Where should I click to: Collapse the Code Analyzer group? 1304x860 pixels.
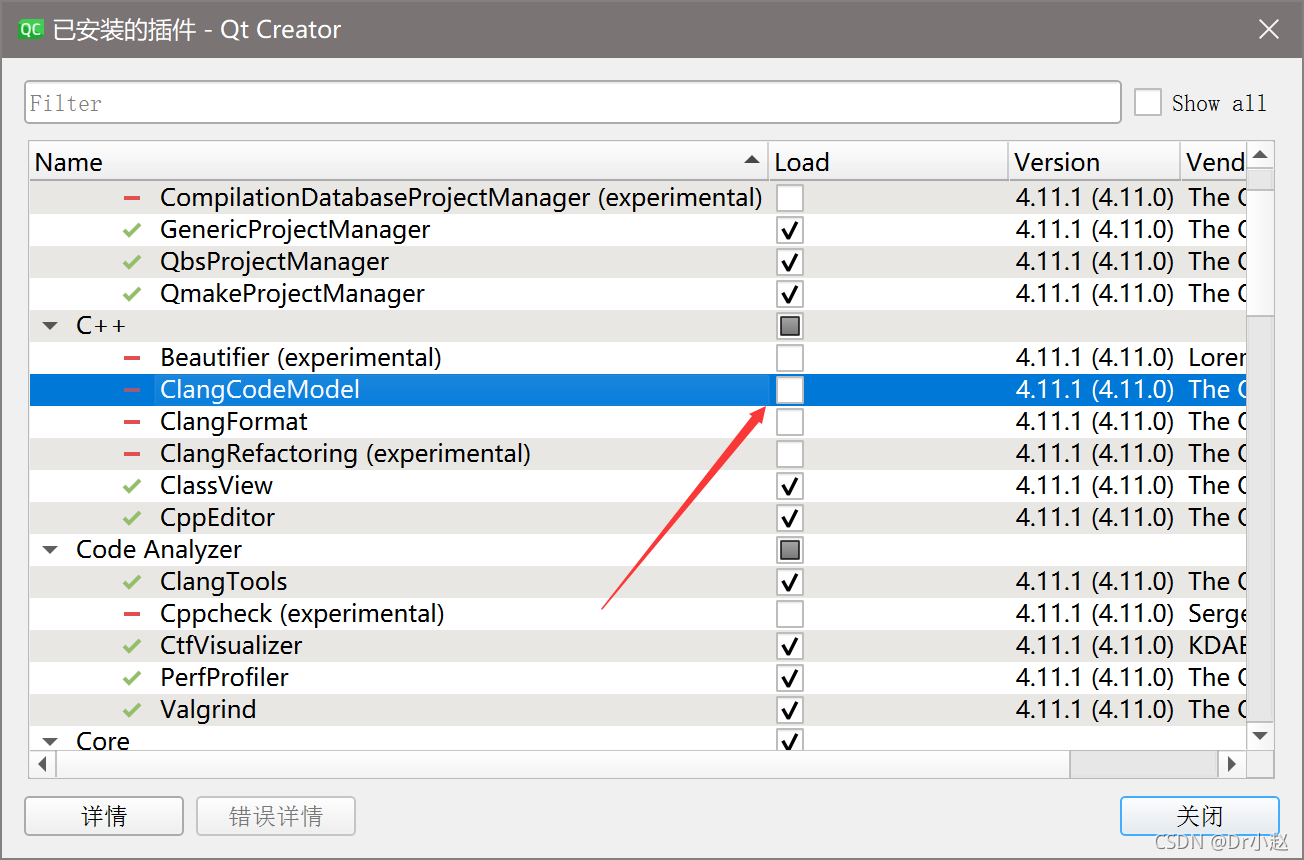tap(49, 550)
